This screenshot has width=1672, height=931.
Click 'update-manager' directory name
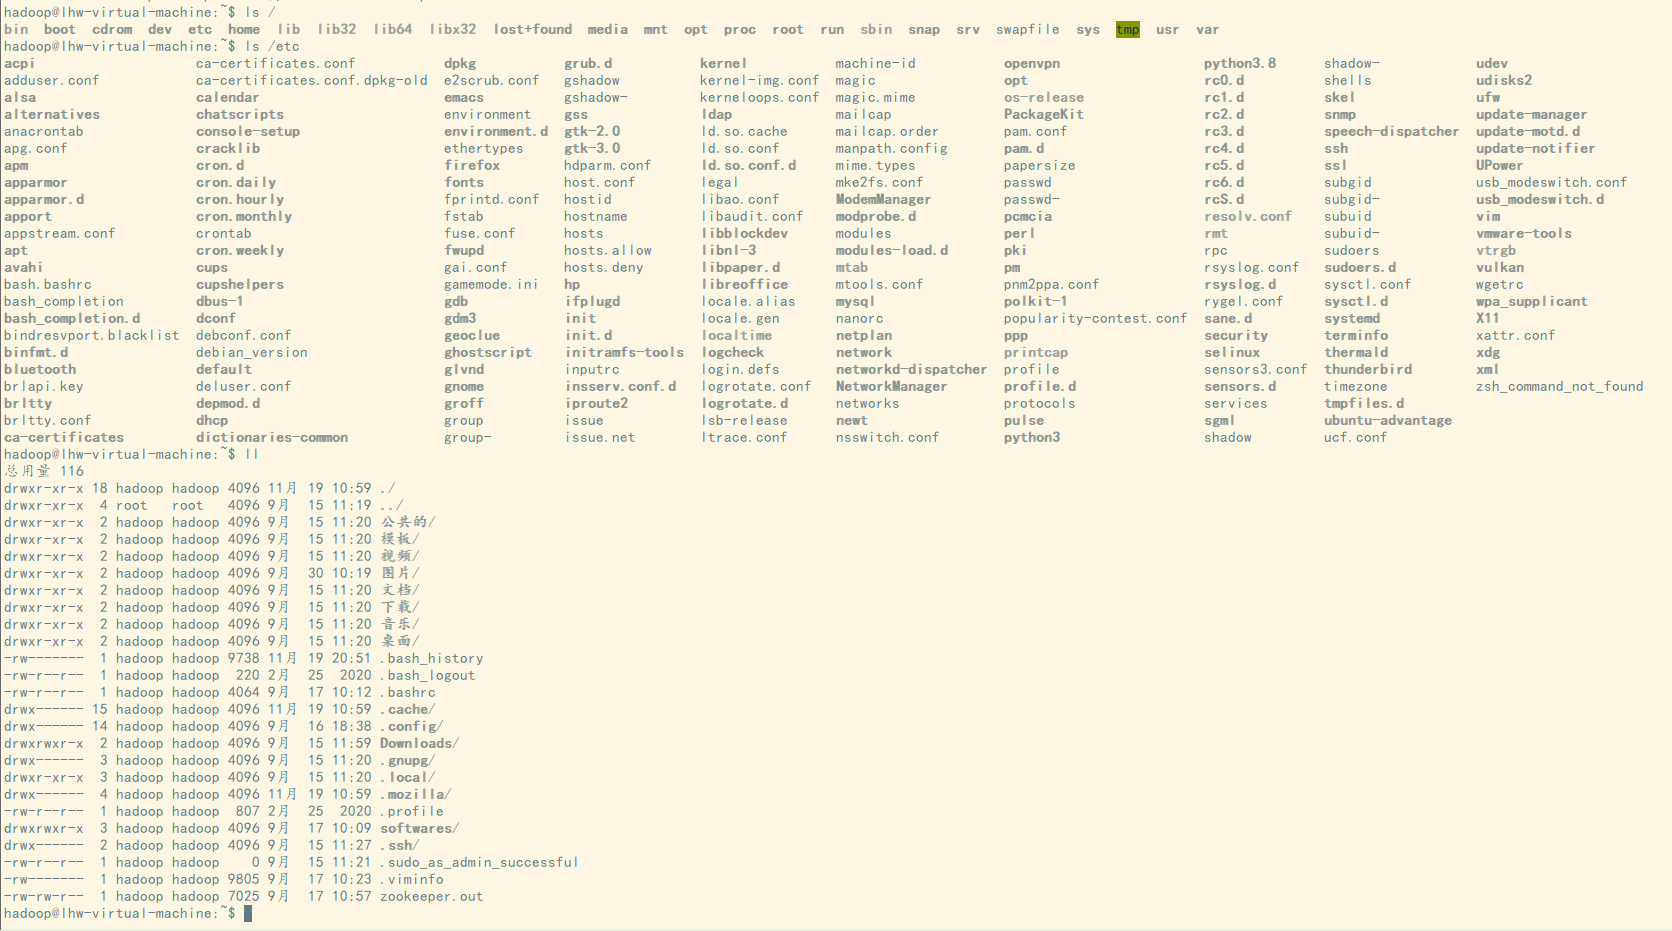[x=1532, y=115]
